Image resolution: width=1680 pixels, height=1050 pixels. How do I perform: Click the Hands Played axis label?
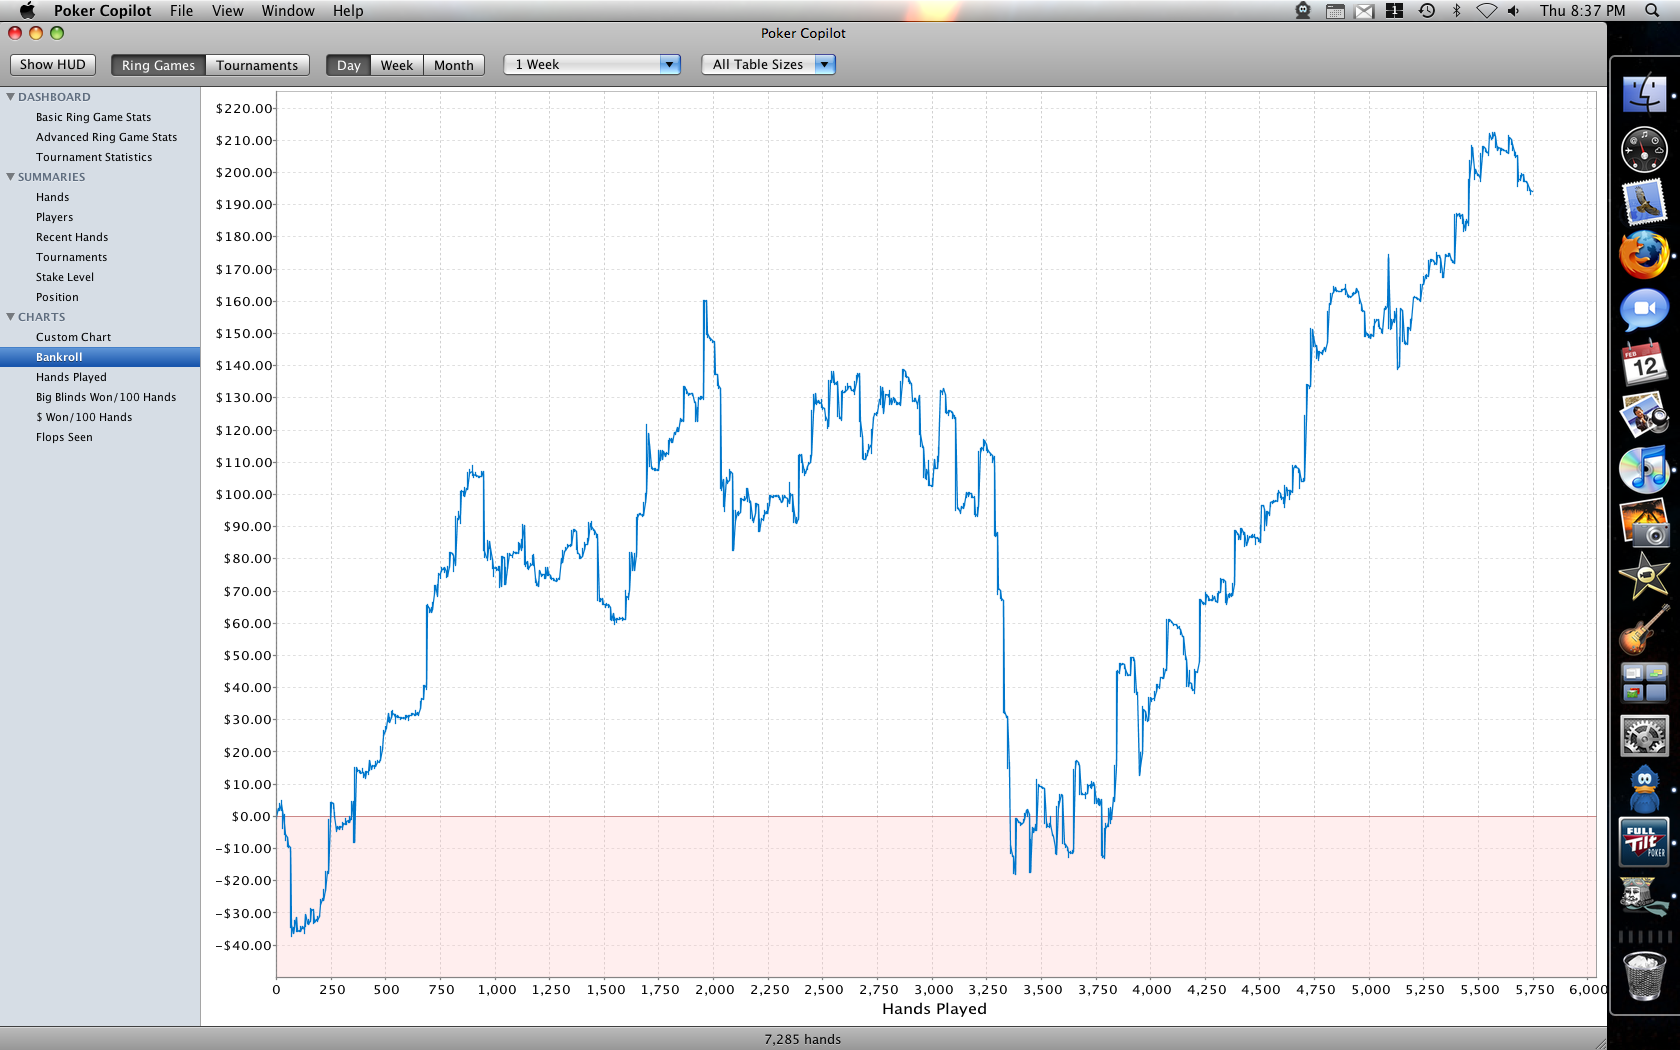934,1009
